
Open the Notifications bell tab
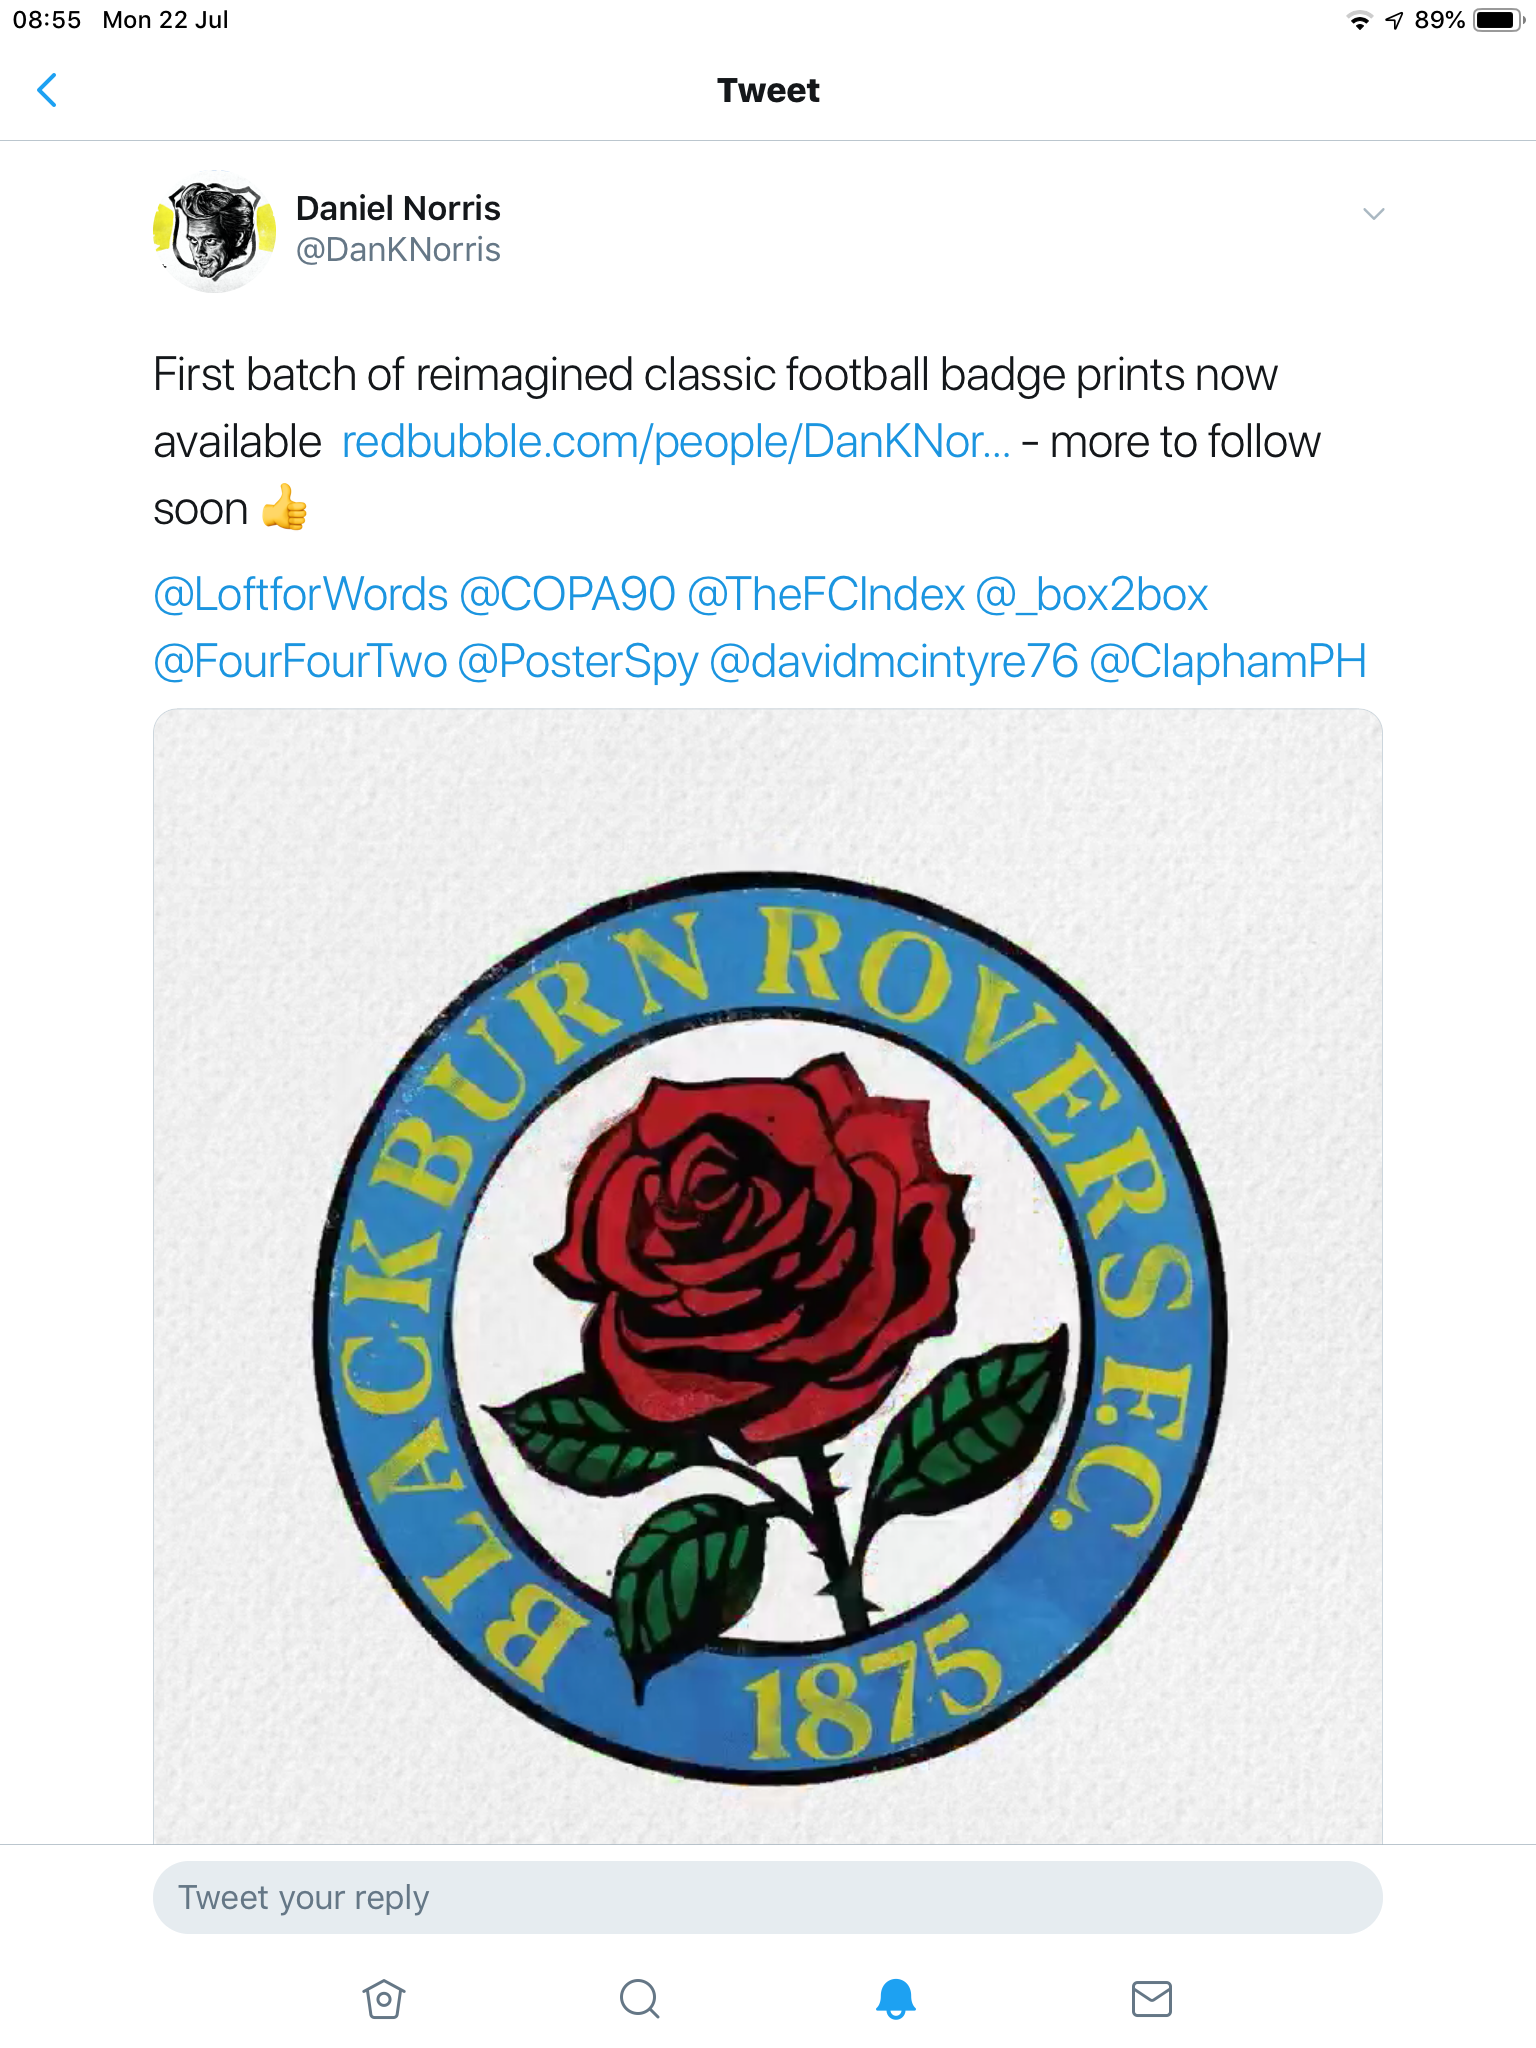point(896,1999)
